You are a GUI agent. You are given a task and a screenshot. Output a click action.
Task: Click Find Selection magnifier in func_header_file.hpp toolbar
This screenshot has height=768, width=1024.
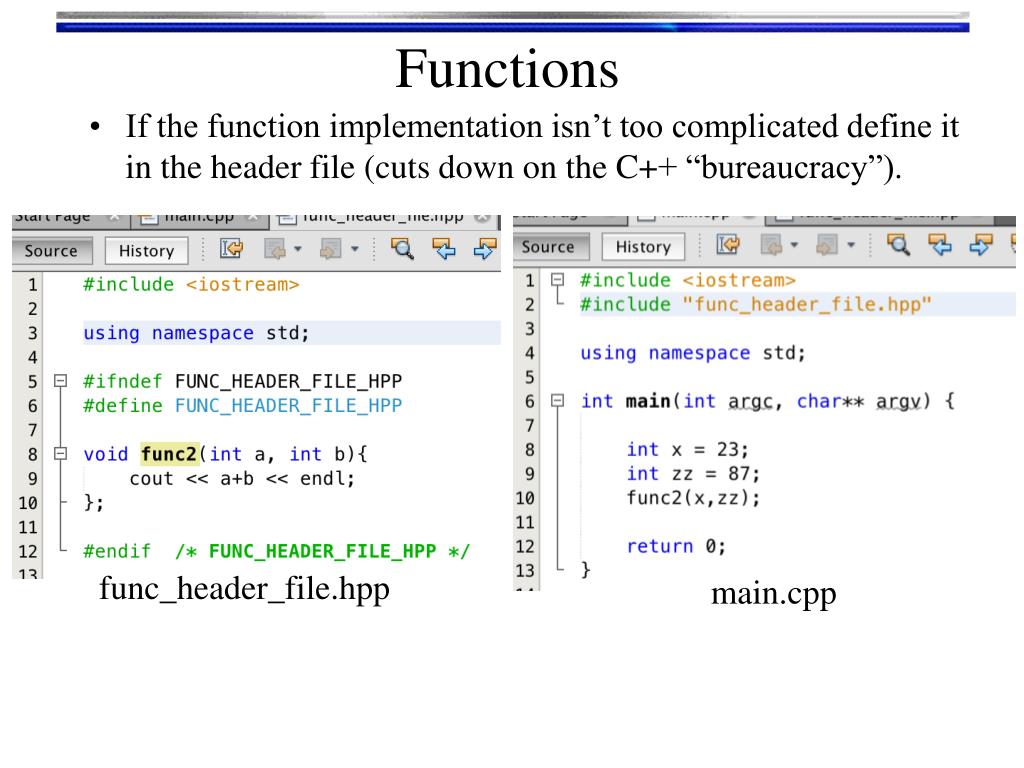[402, 249]
